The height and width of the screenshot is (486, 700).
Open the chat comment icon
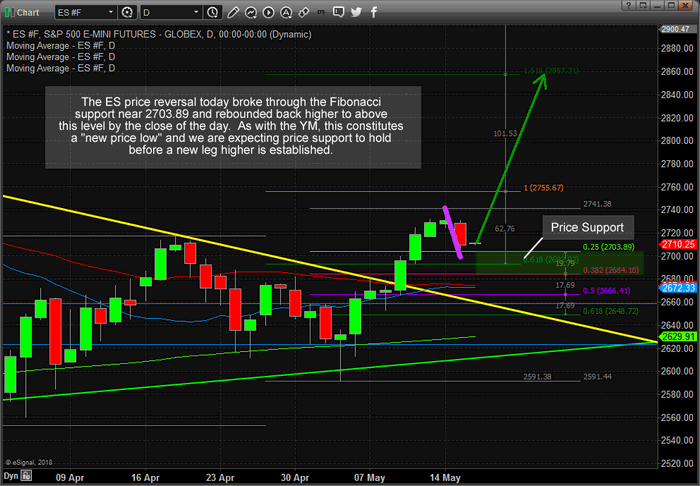coord(338,12)
